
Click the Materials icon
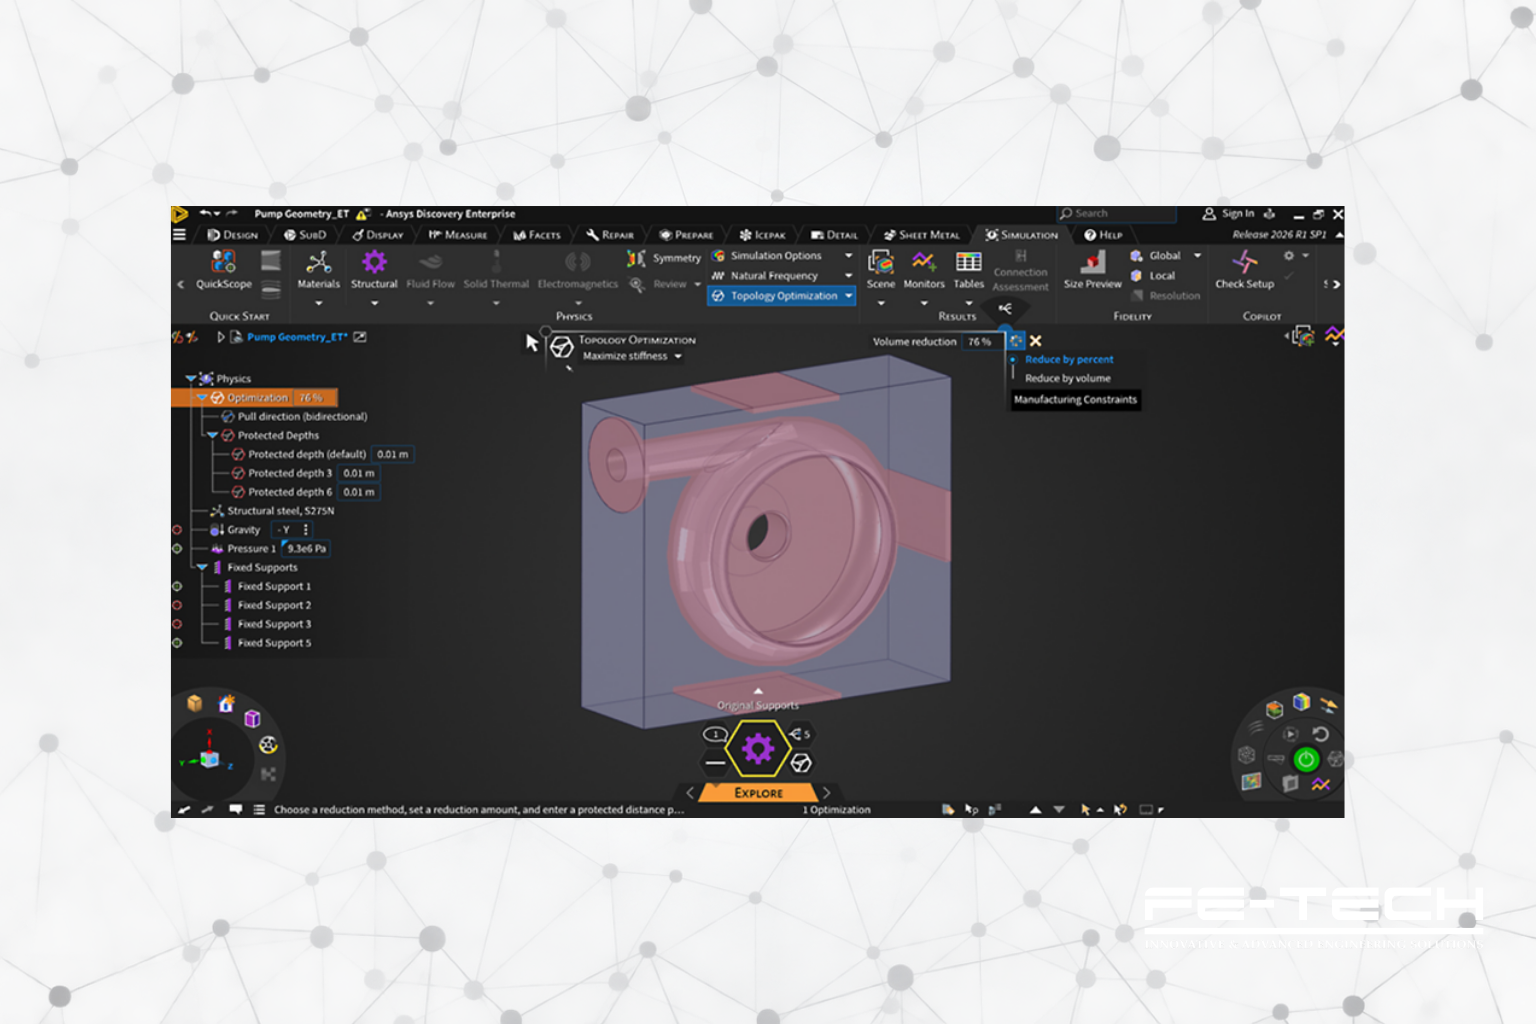tap(319, 262)
